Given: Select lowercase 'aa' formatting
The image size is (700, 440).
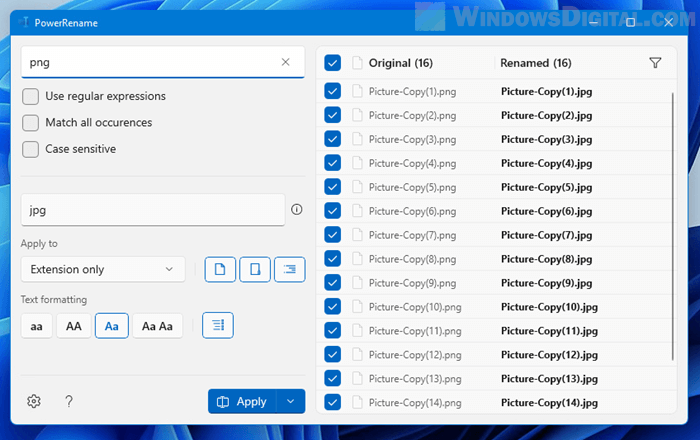Looking at the screenshot, I should [x=37, y=326].
